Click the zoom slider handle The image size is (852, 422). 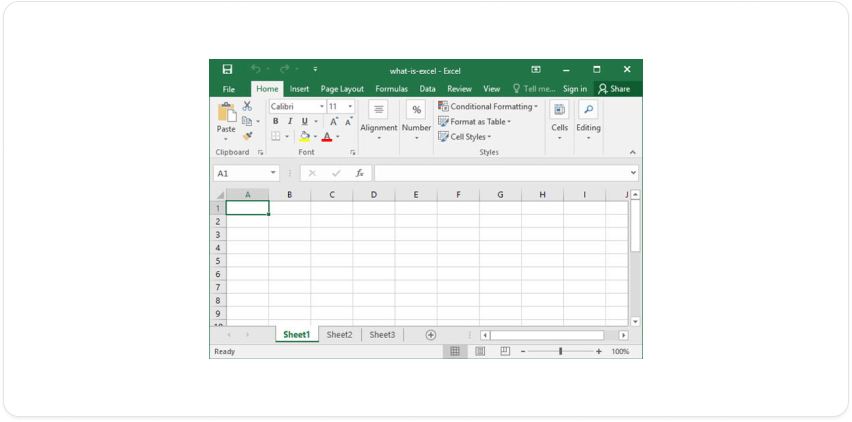[x=561, y=351]
